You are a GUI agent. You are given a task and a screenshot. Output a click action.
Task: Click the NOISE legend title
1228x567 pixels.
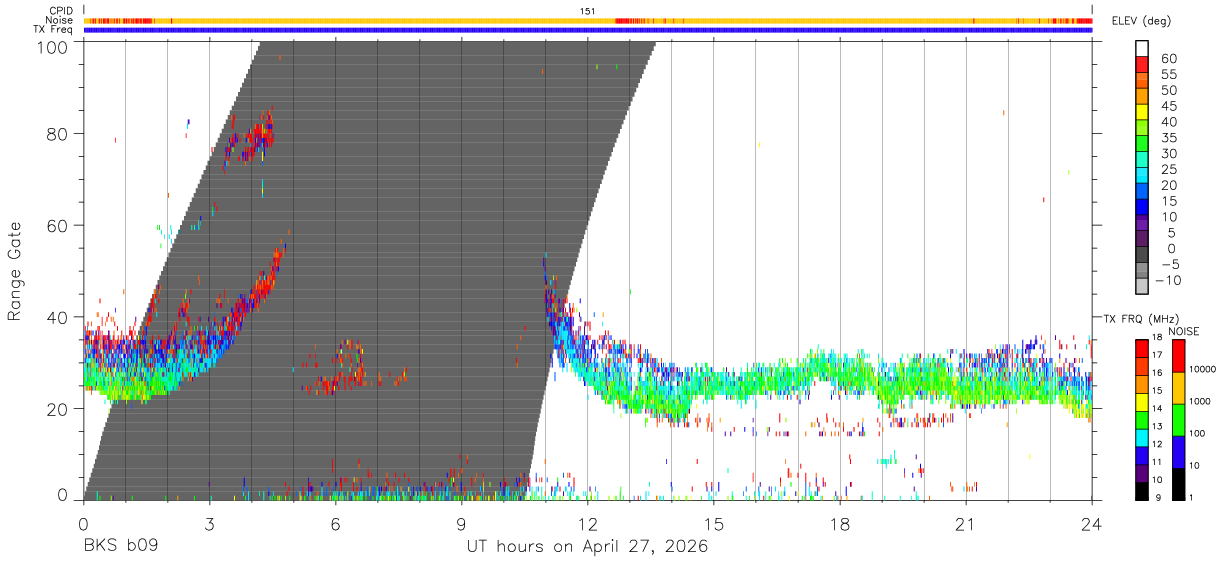[1184, 331]
